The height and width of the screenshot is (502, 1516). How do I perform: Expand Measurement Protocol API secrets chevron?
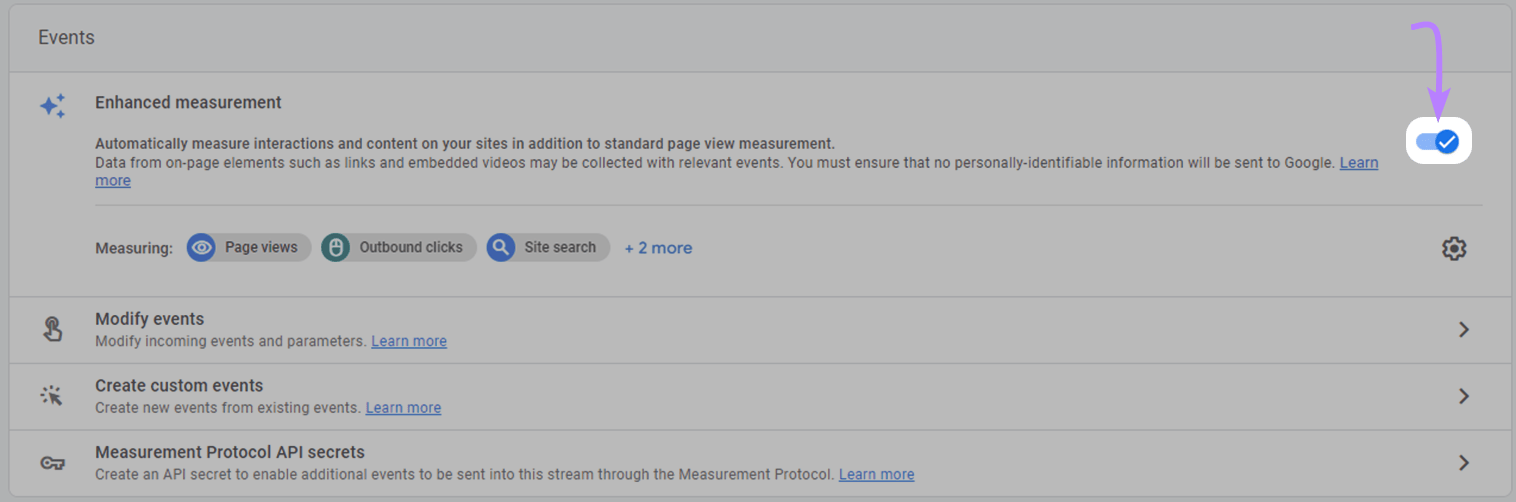1464,463
